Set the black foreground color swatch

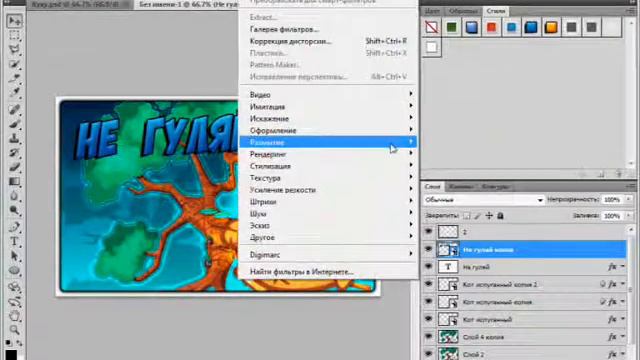(11, 355)
